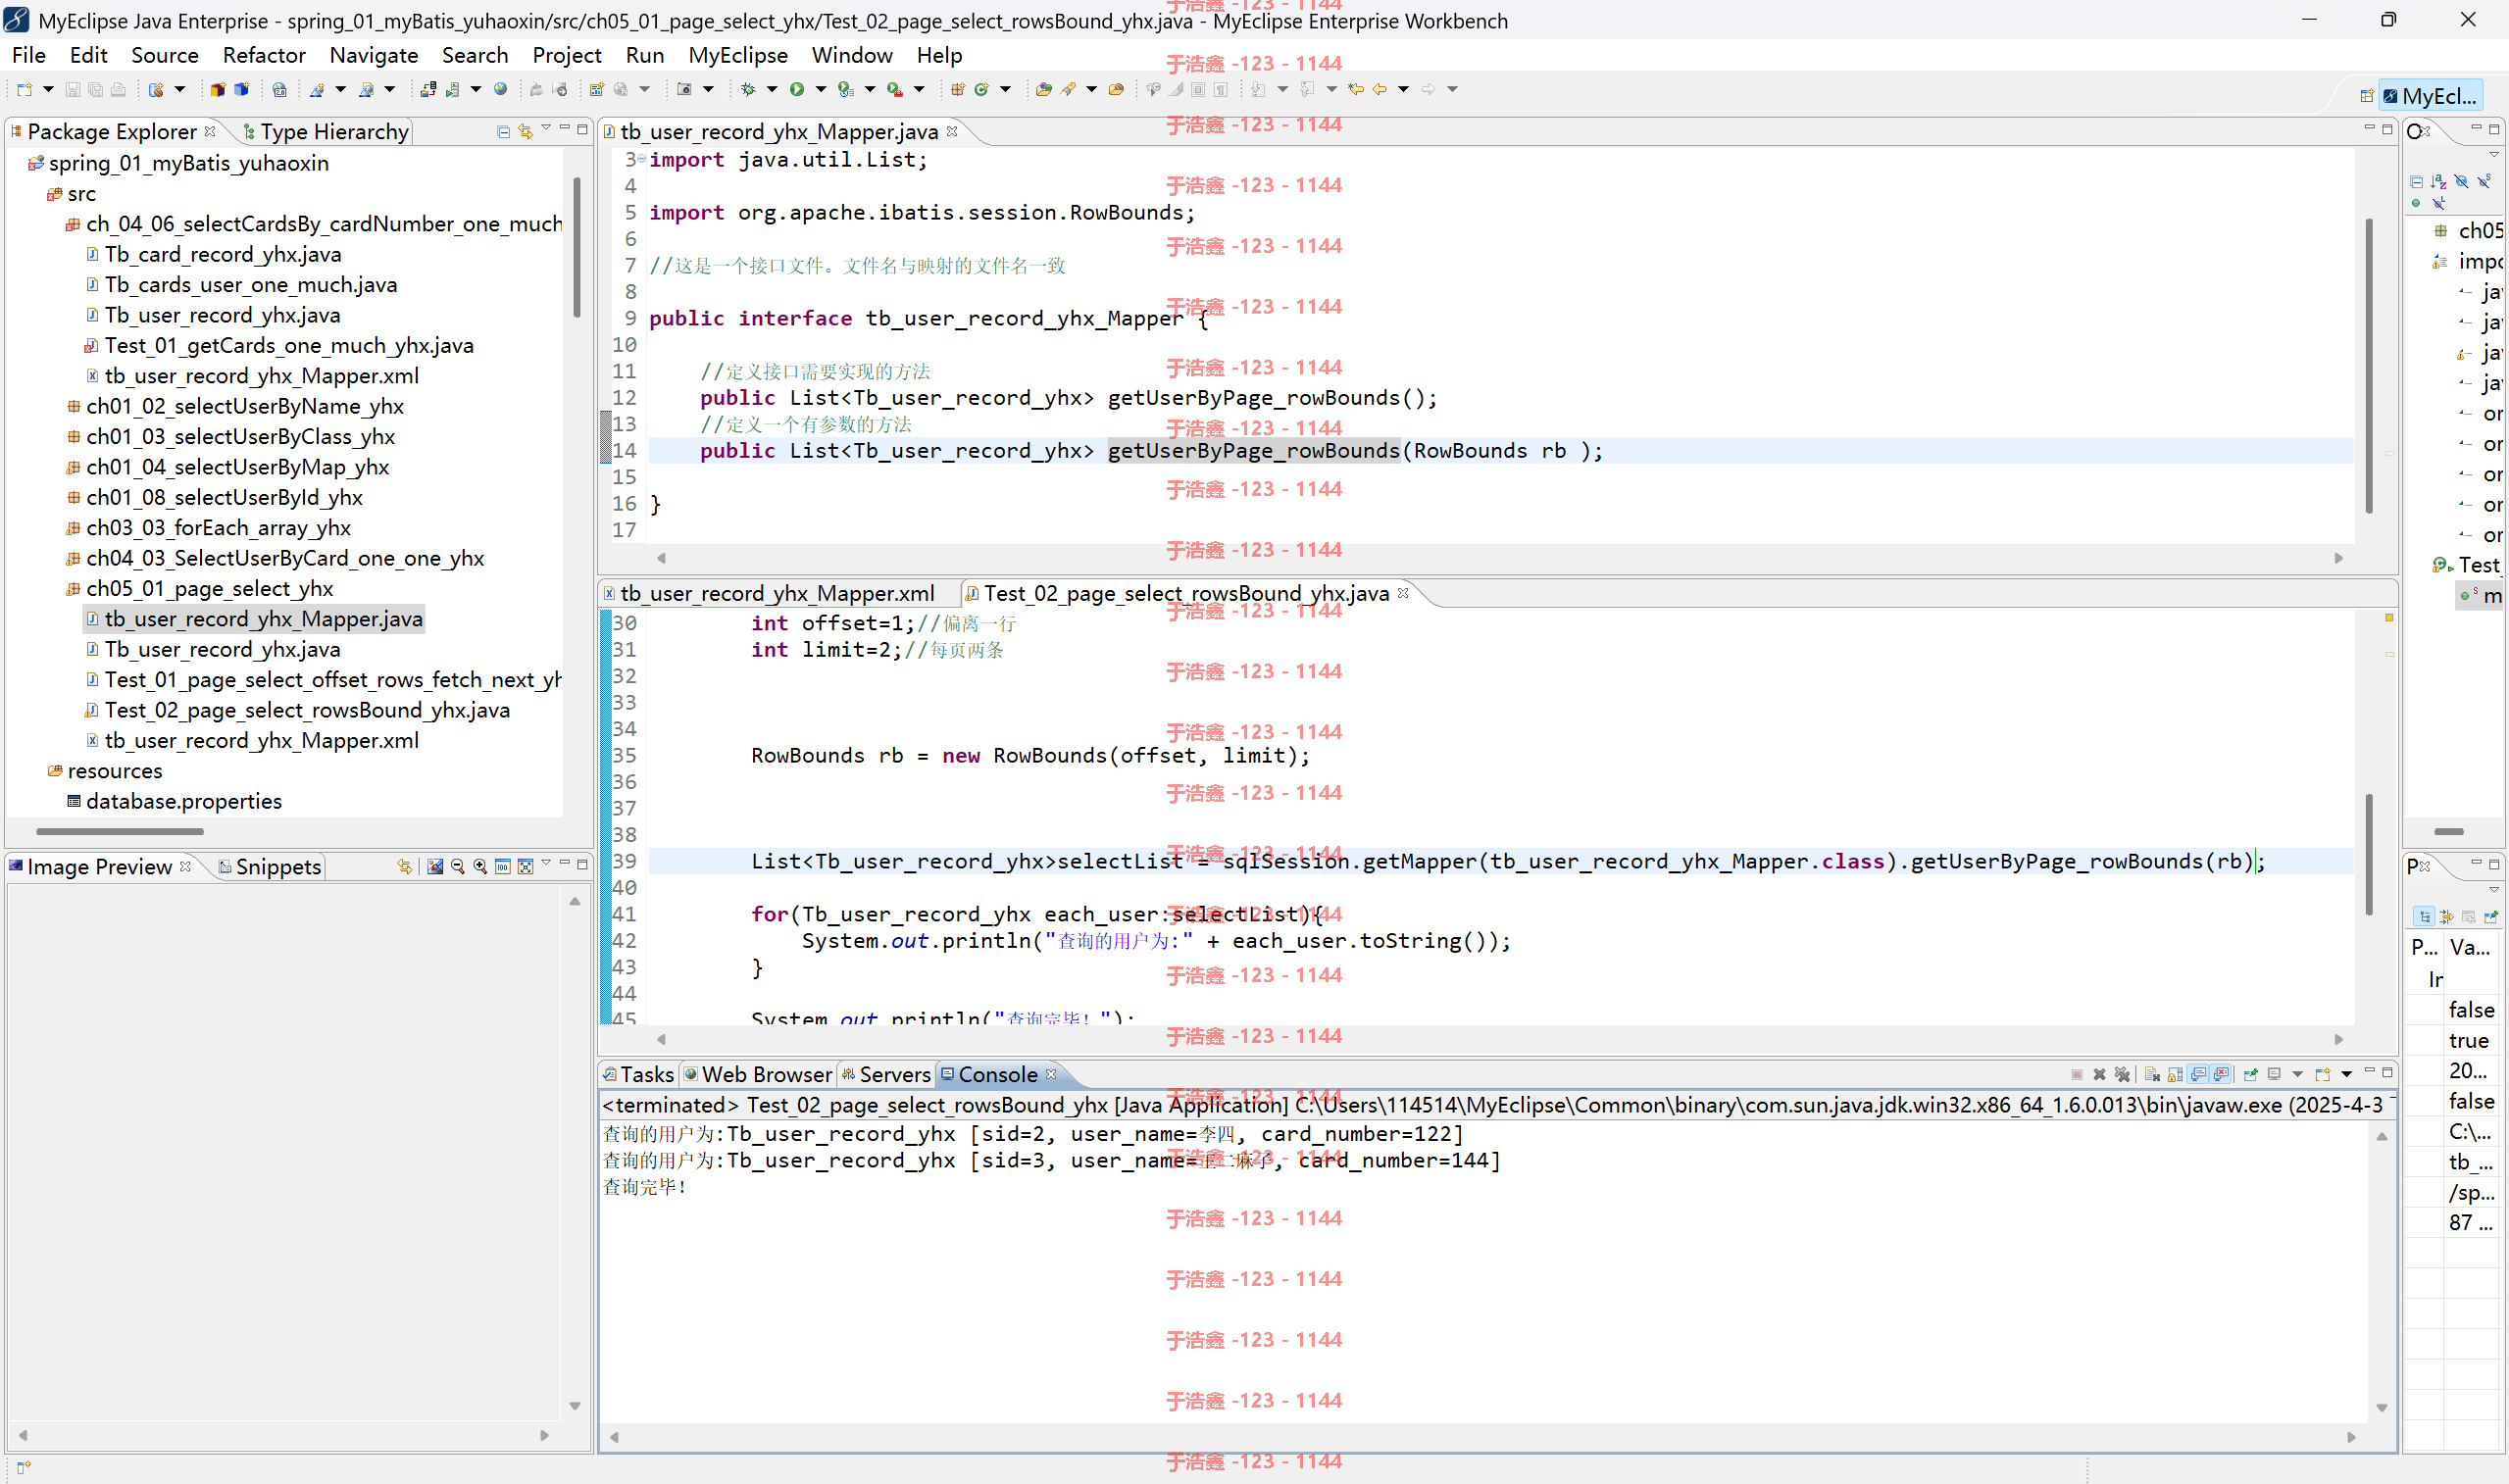
Task: Click Remove All Terminated Launches icon
Action: tap(2122, 1075)
